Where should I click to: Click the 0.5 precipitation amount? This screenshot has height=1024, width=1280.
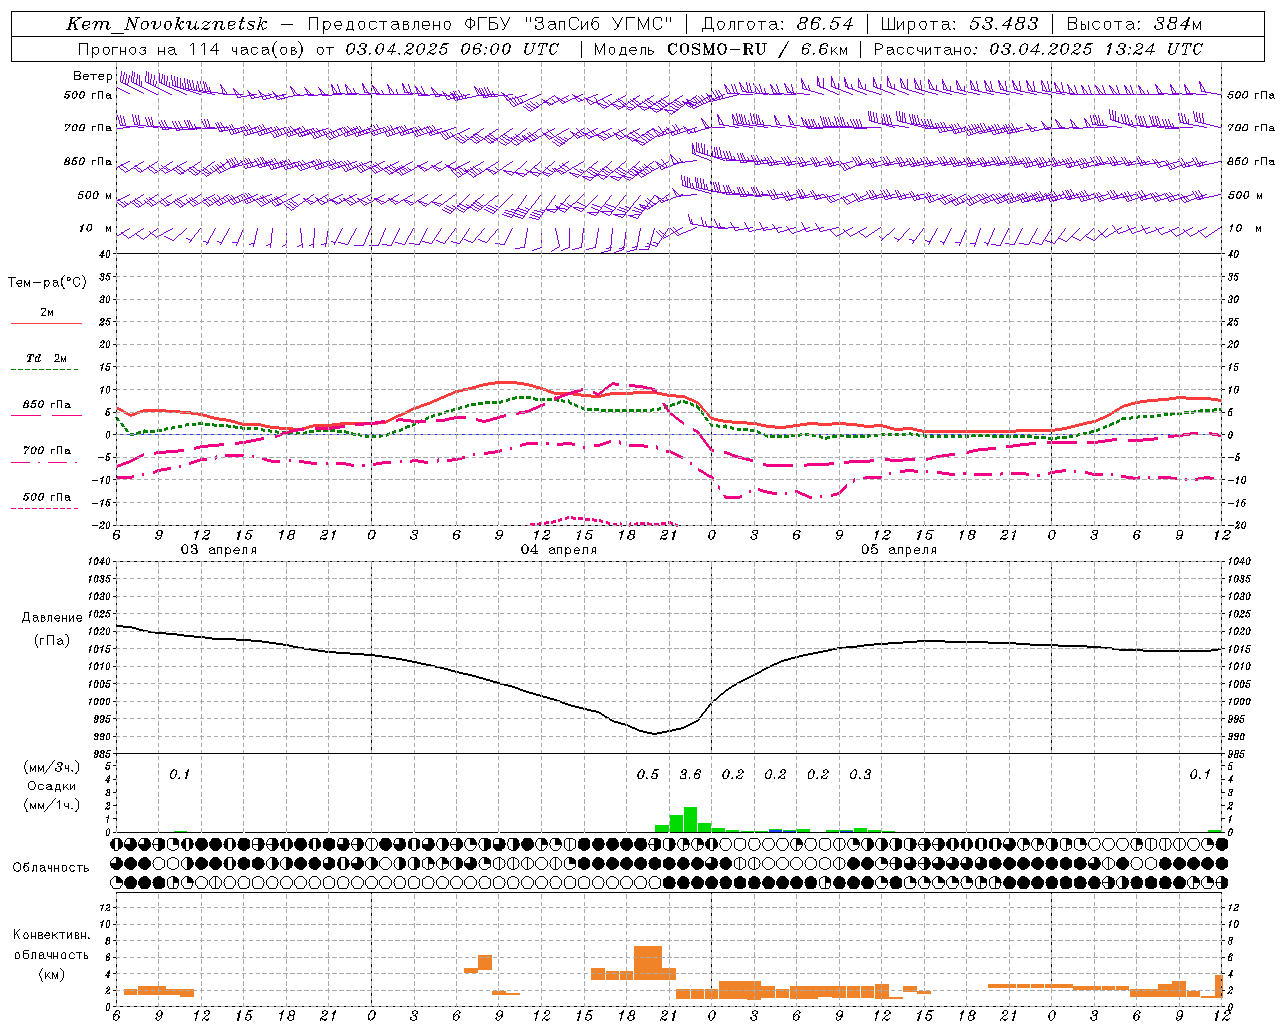648,774
